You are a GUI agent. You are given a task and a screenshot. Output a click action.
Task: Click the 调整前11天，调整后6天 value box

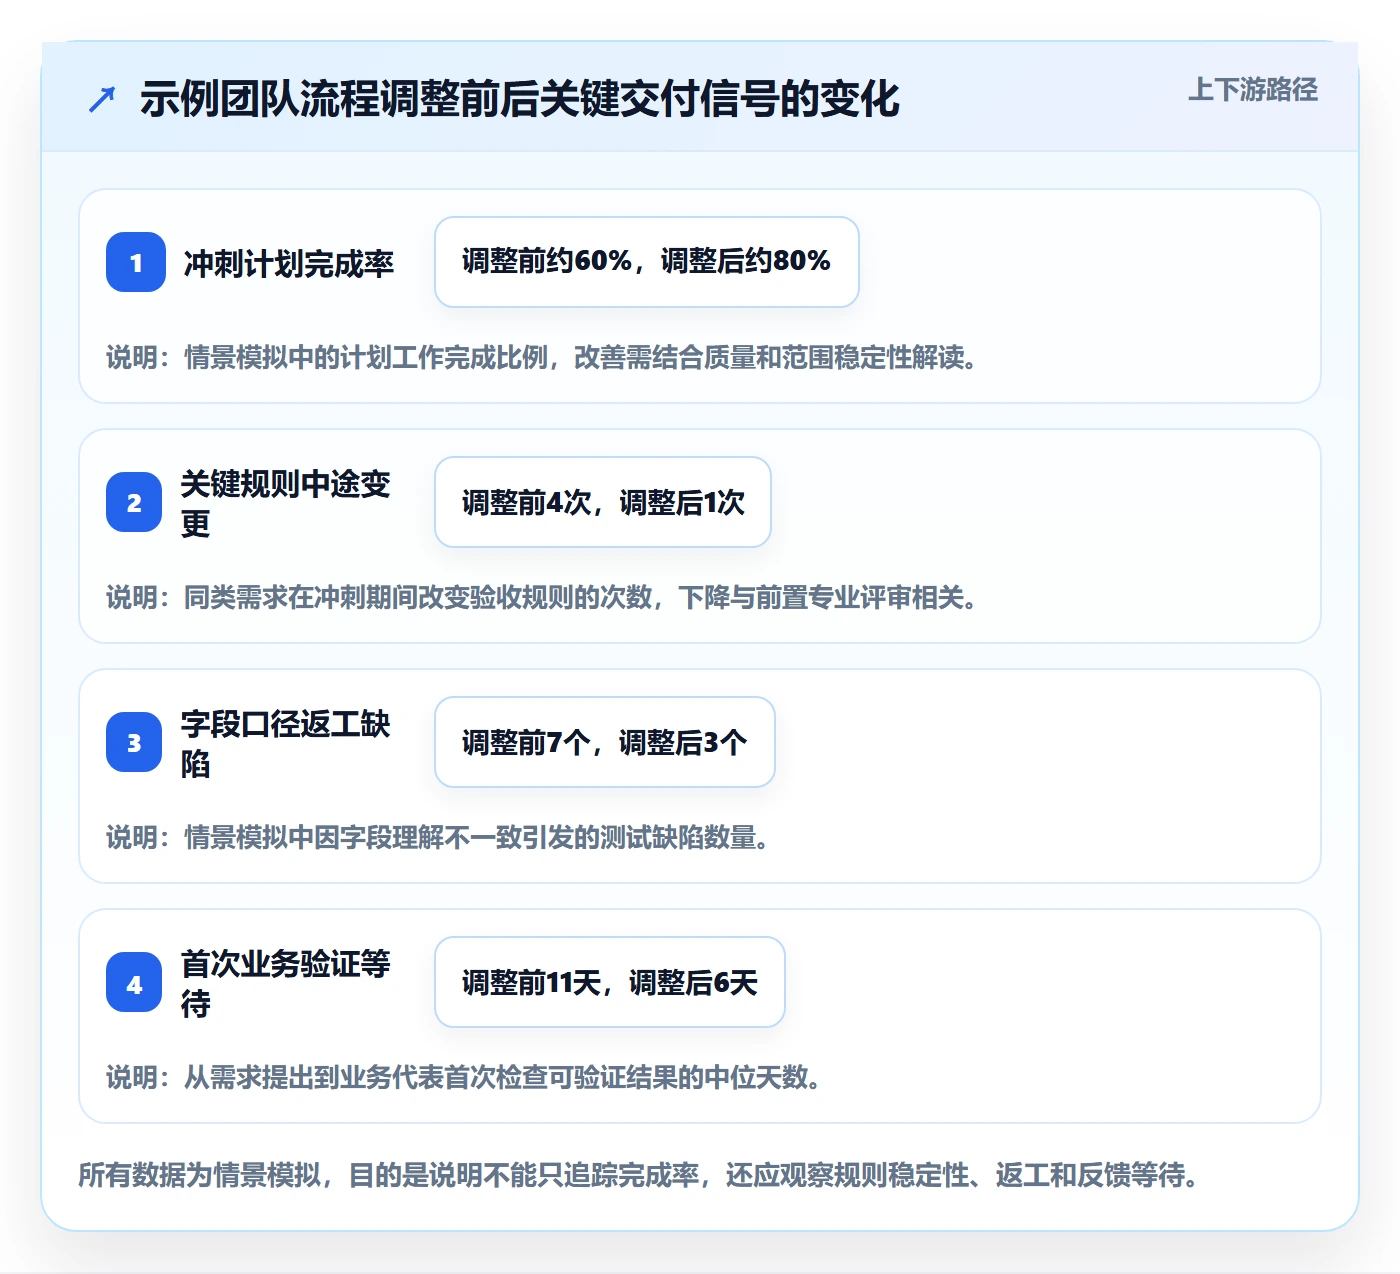pyautogui.click(x=610, y=982)
